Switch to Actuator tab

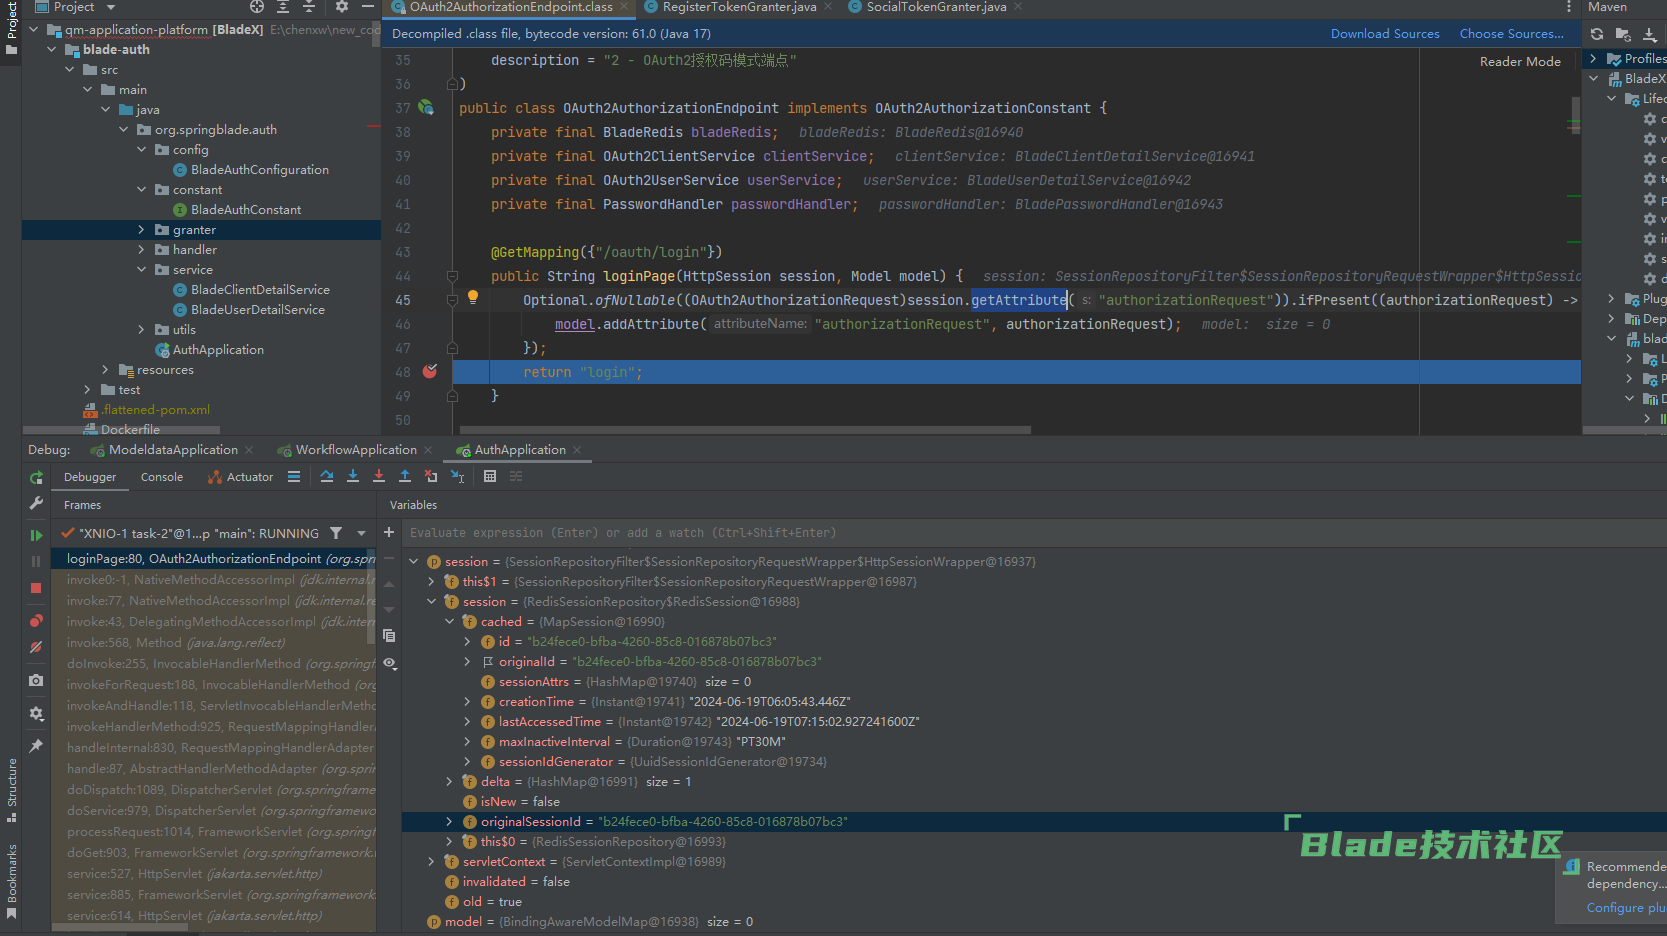pos(240,477)
